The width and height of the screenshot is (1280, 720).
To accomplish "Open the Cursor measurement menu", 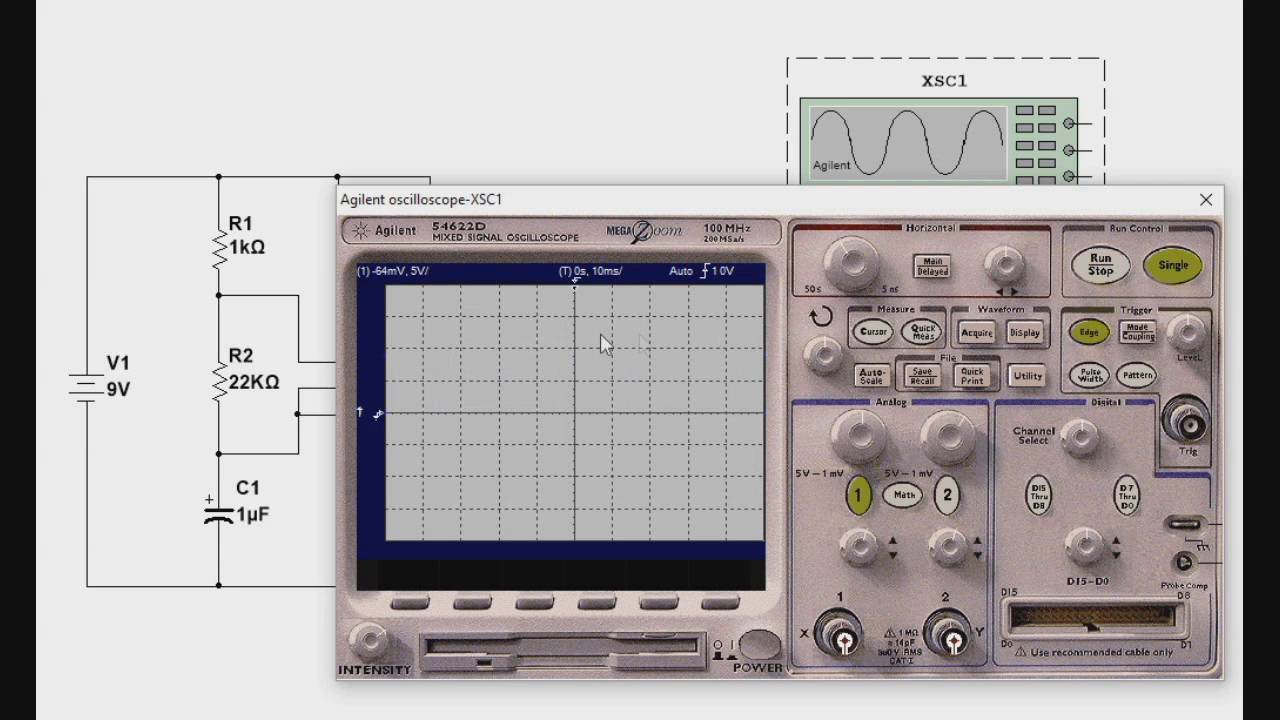I will click(x=872, y=331).
